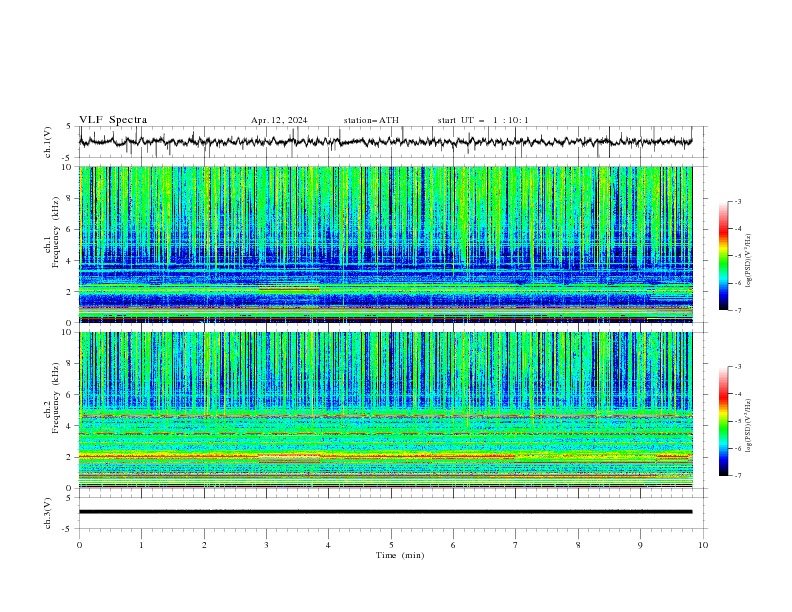The height and width of the screenshot is (612, 792).
Task: Click the "-5" tick on ch.2 colorbar
Action: (737, 421)
